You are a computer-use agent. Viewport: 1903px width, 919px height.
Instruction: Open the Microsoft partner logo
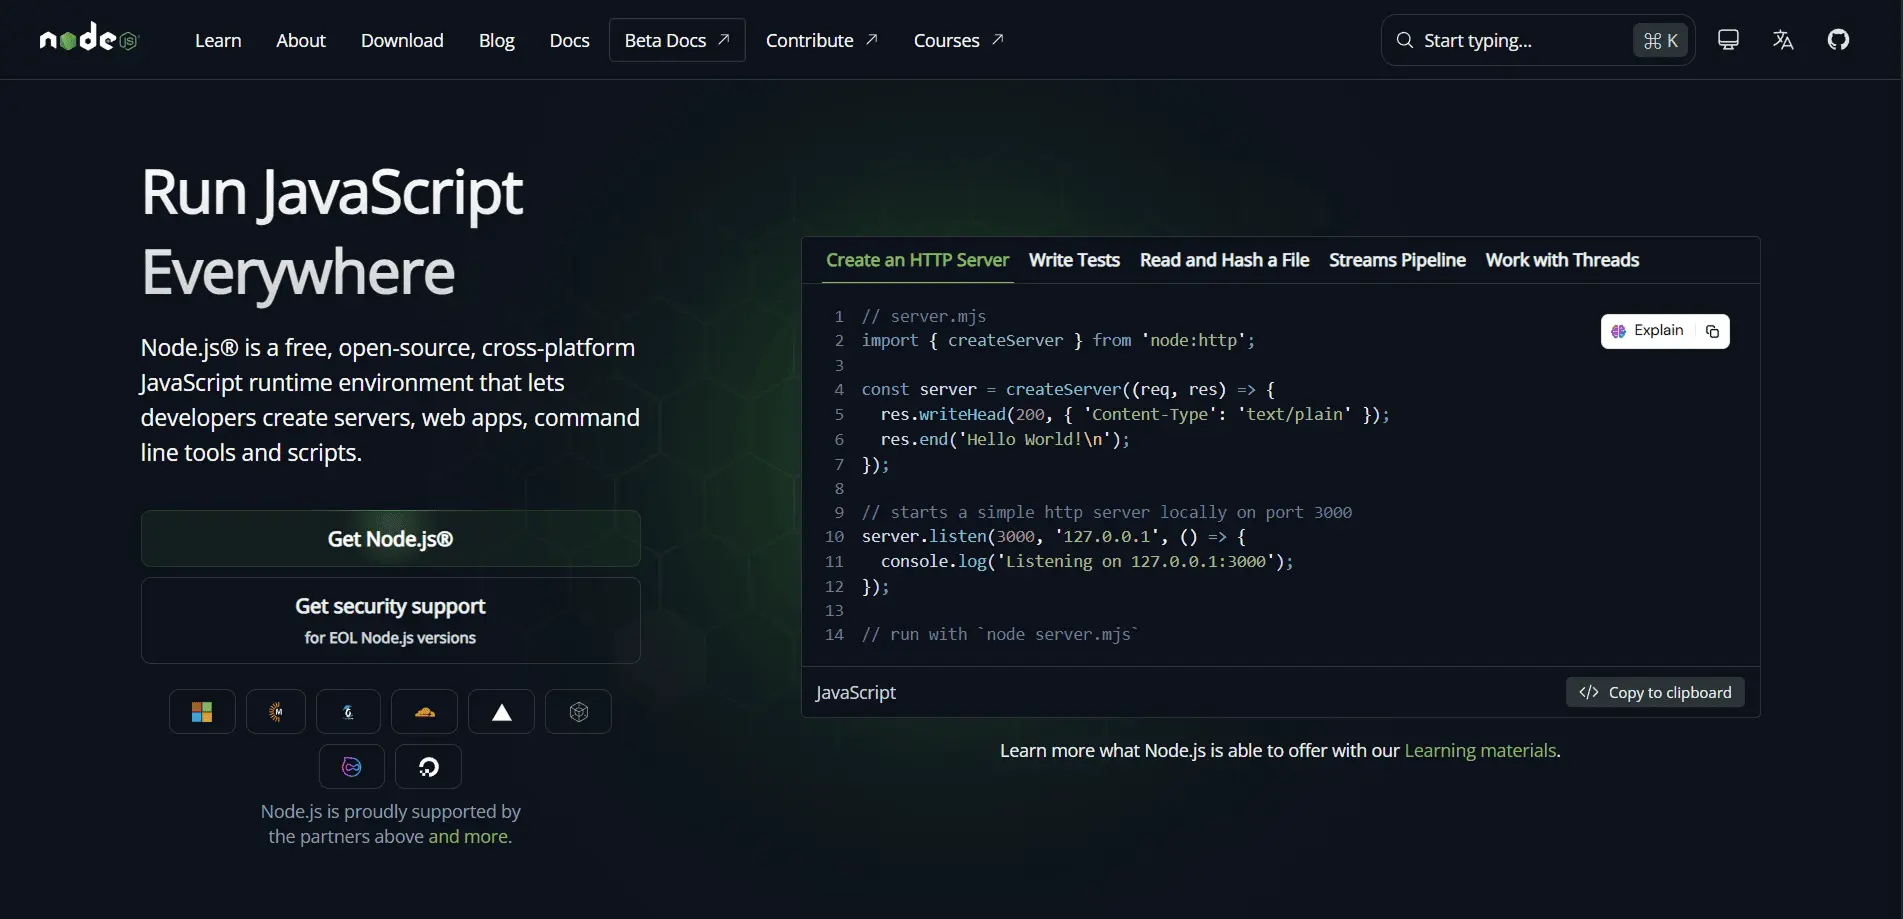tap(202, 712)
